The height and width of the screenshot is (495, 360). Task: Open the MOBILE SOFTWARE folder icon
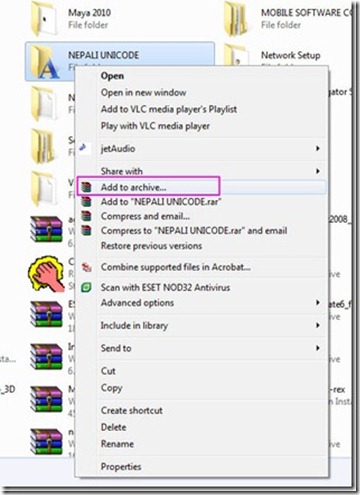(x=236, y=19)
